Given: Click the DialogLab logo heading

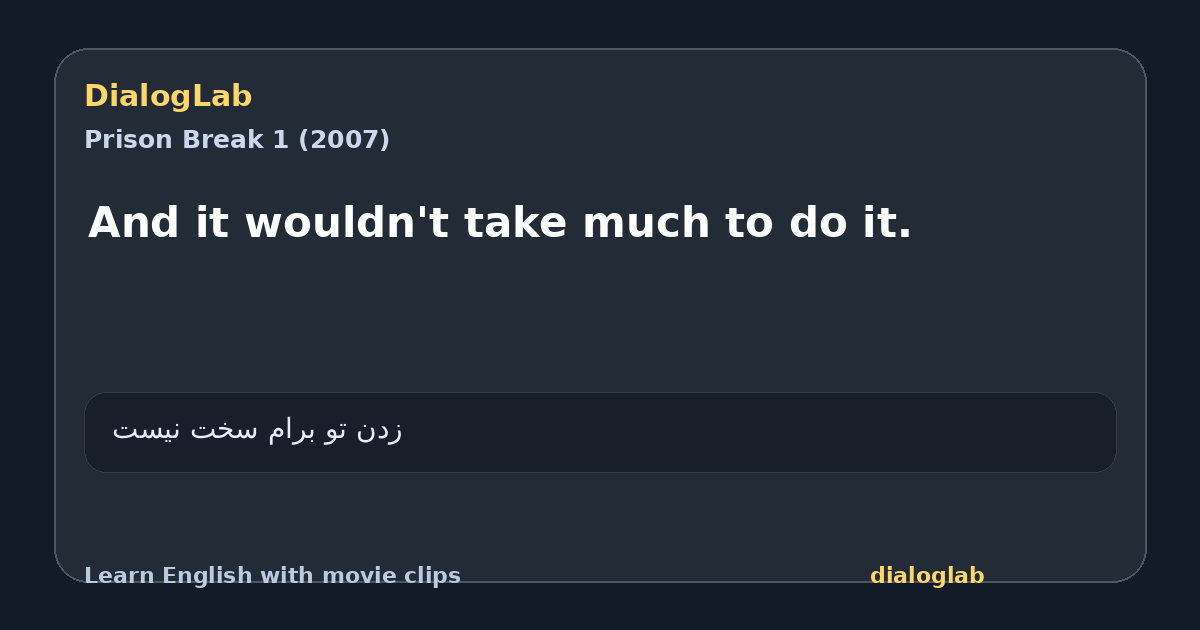Looking at the screenshot, I should [168, 97].
